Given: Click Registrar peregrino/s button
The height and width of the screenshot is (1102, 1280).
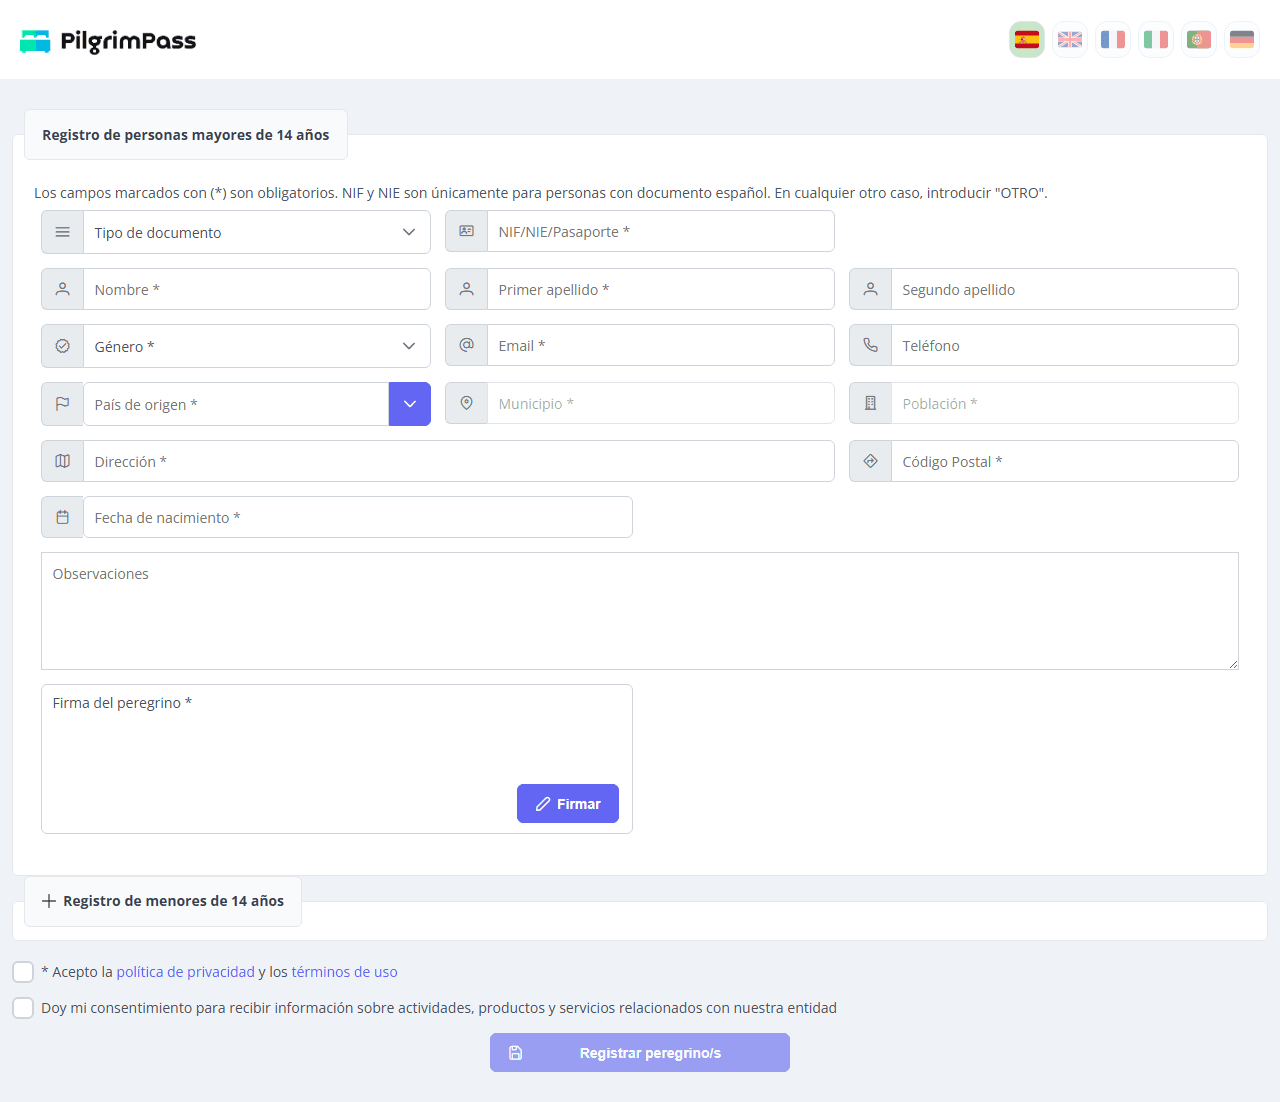Looking at the screenshot, I should click(x=640, y=1053).
